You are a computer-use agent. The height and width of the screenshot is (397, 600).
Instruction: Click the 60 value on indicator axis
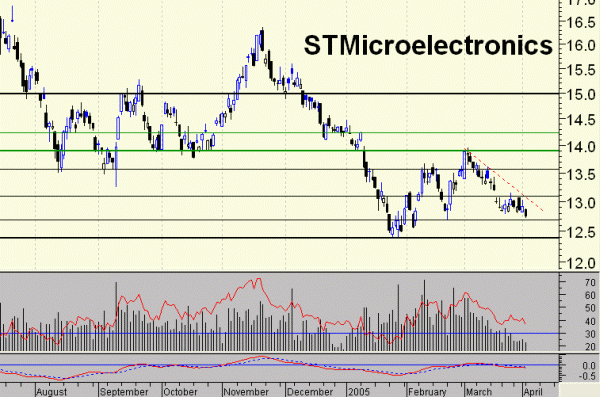(590, 296)
